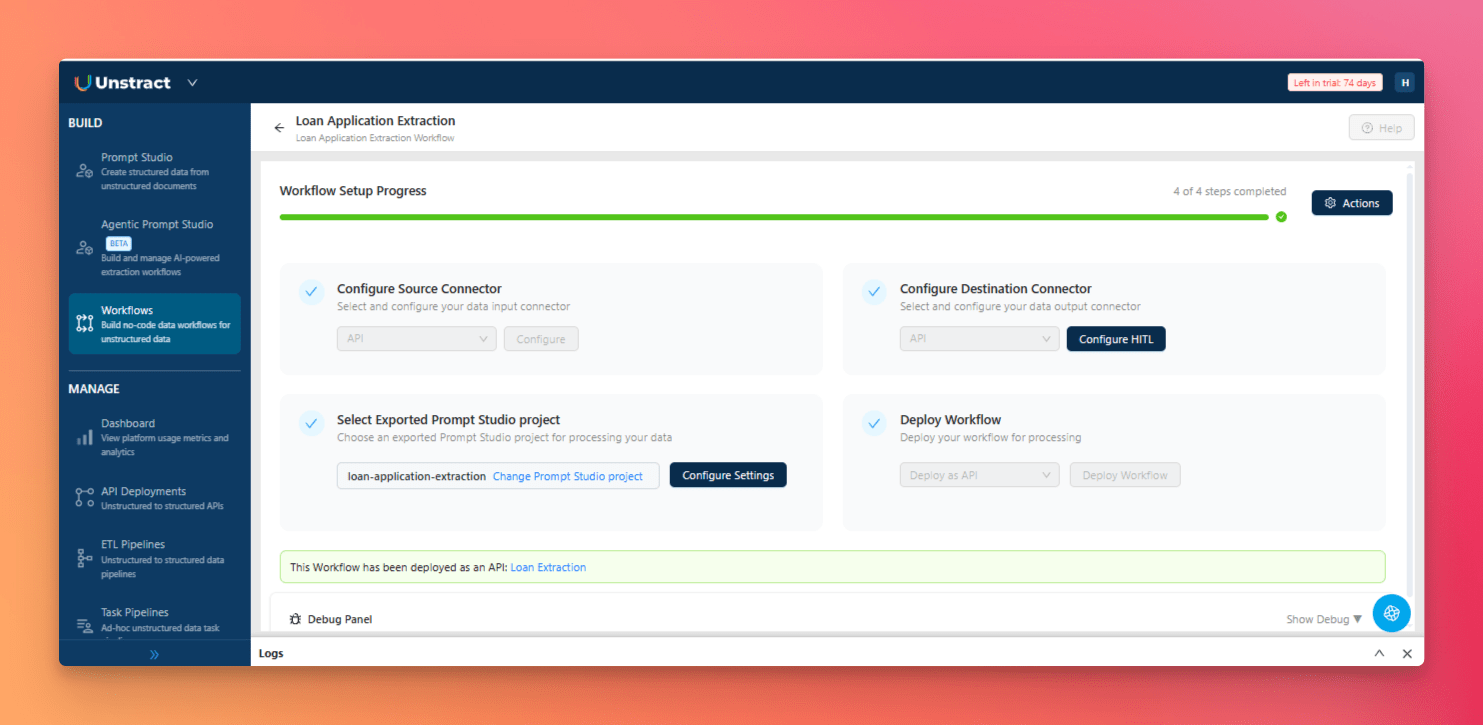
Task: Expand the Logs panel with the up chevron
Action: pyautogui.click(x=1379, y=653)
